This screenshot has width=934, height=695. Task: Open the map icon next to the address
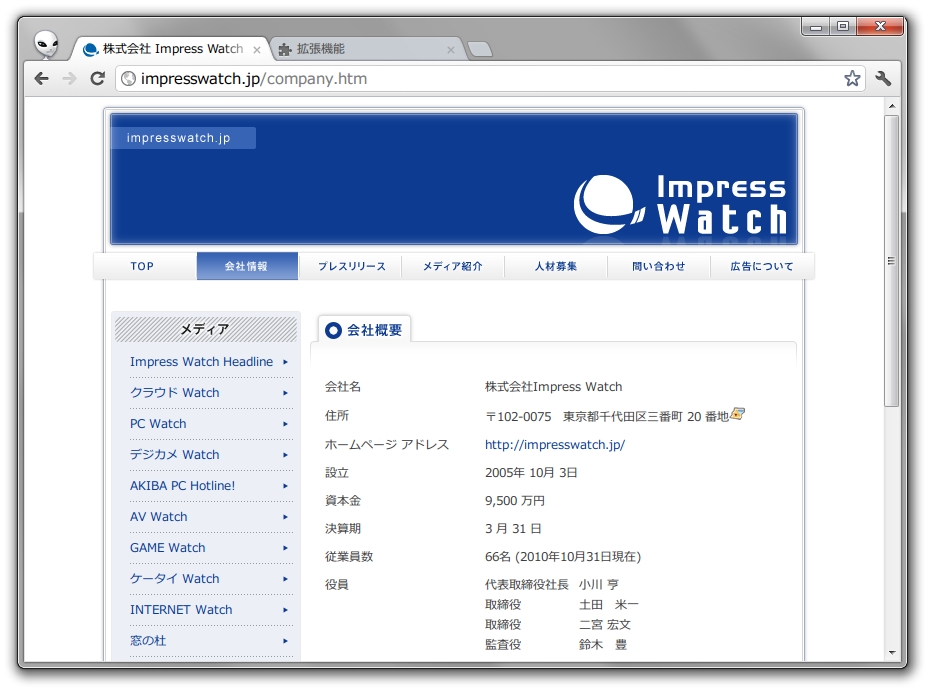737,413
